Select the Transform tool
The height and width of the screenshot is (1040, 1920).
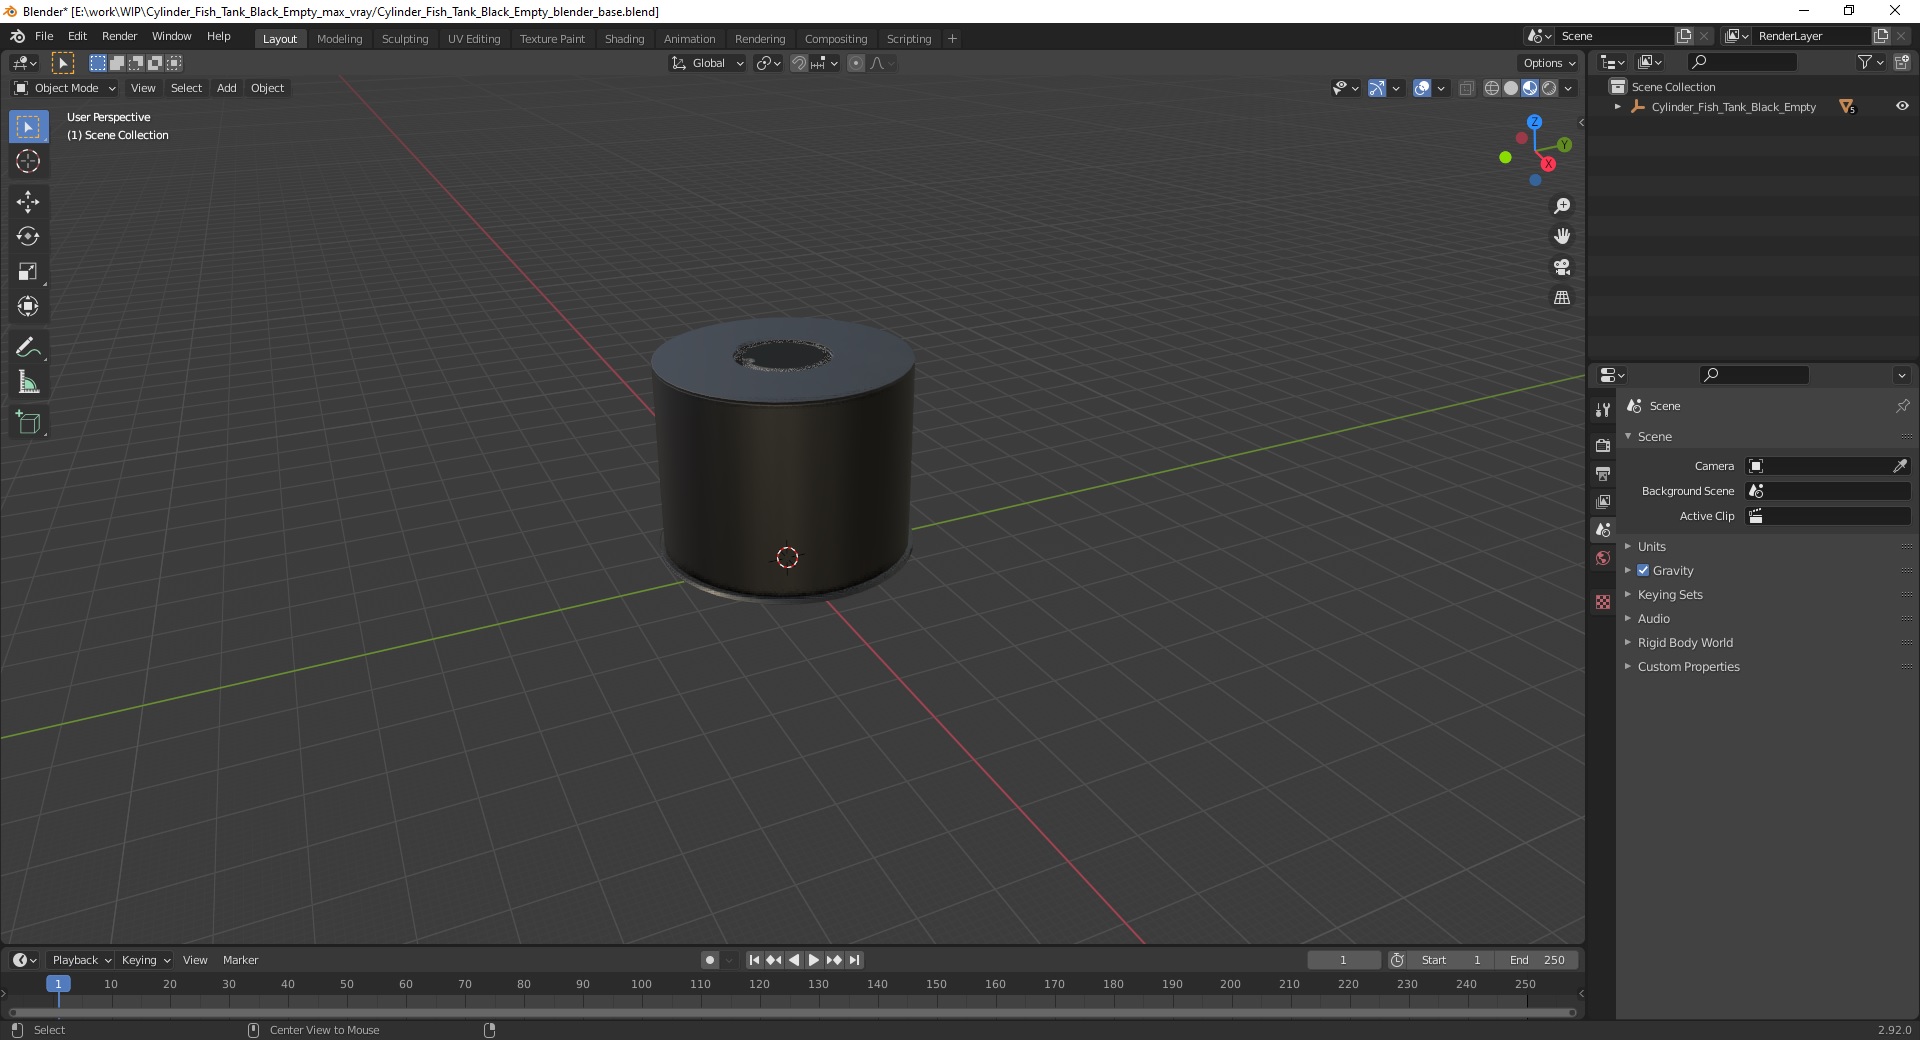(28, 306)
